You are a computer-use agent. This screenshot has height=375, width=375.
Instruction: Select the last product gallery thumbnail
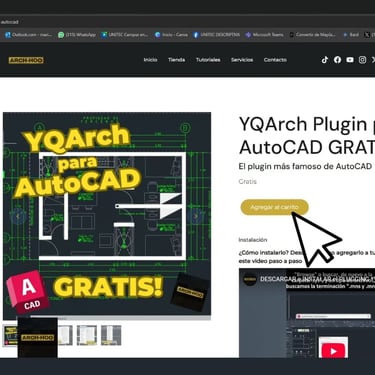[111, 335]
